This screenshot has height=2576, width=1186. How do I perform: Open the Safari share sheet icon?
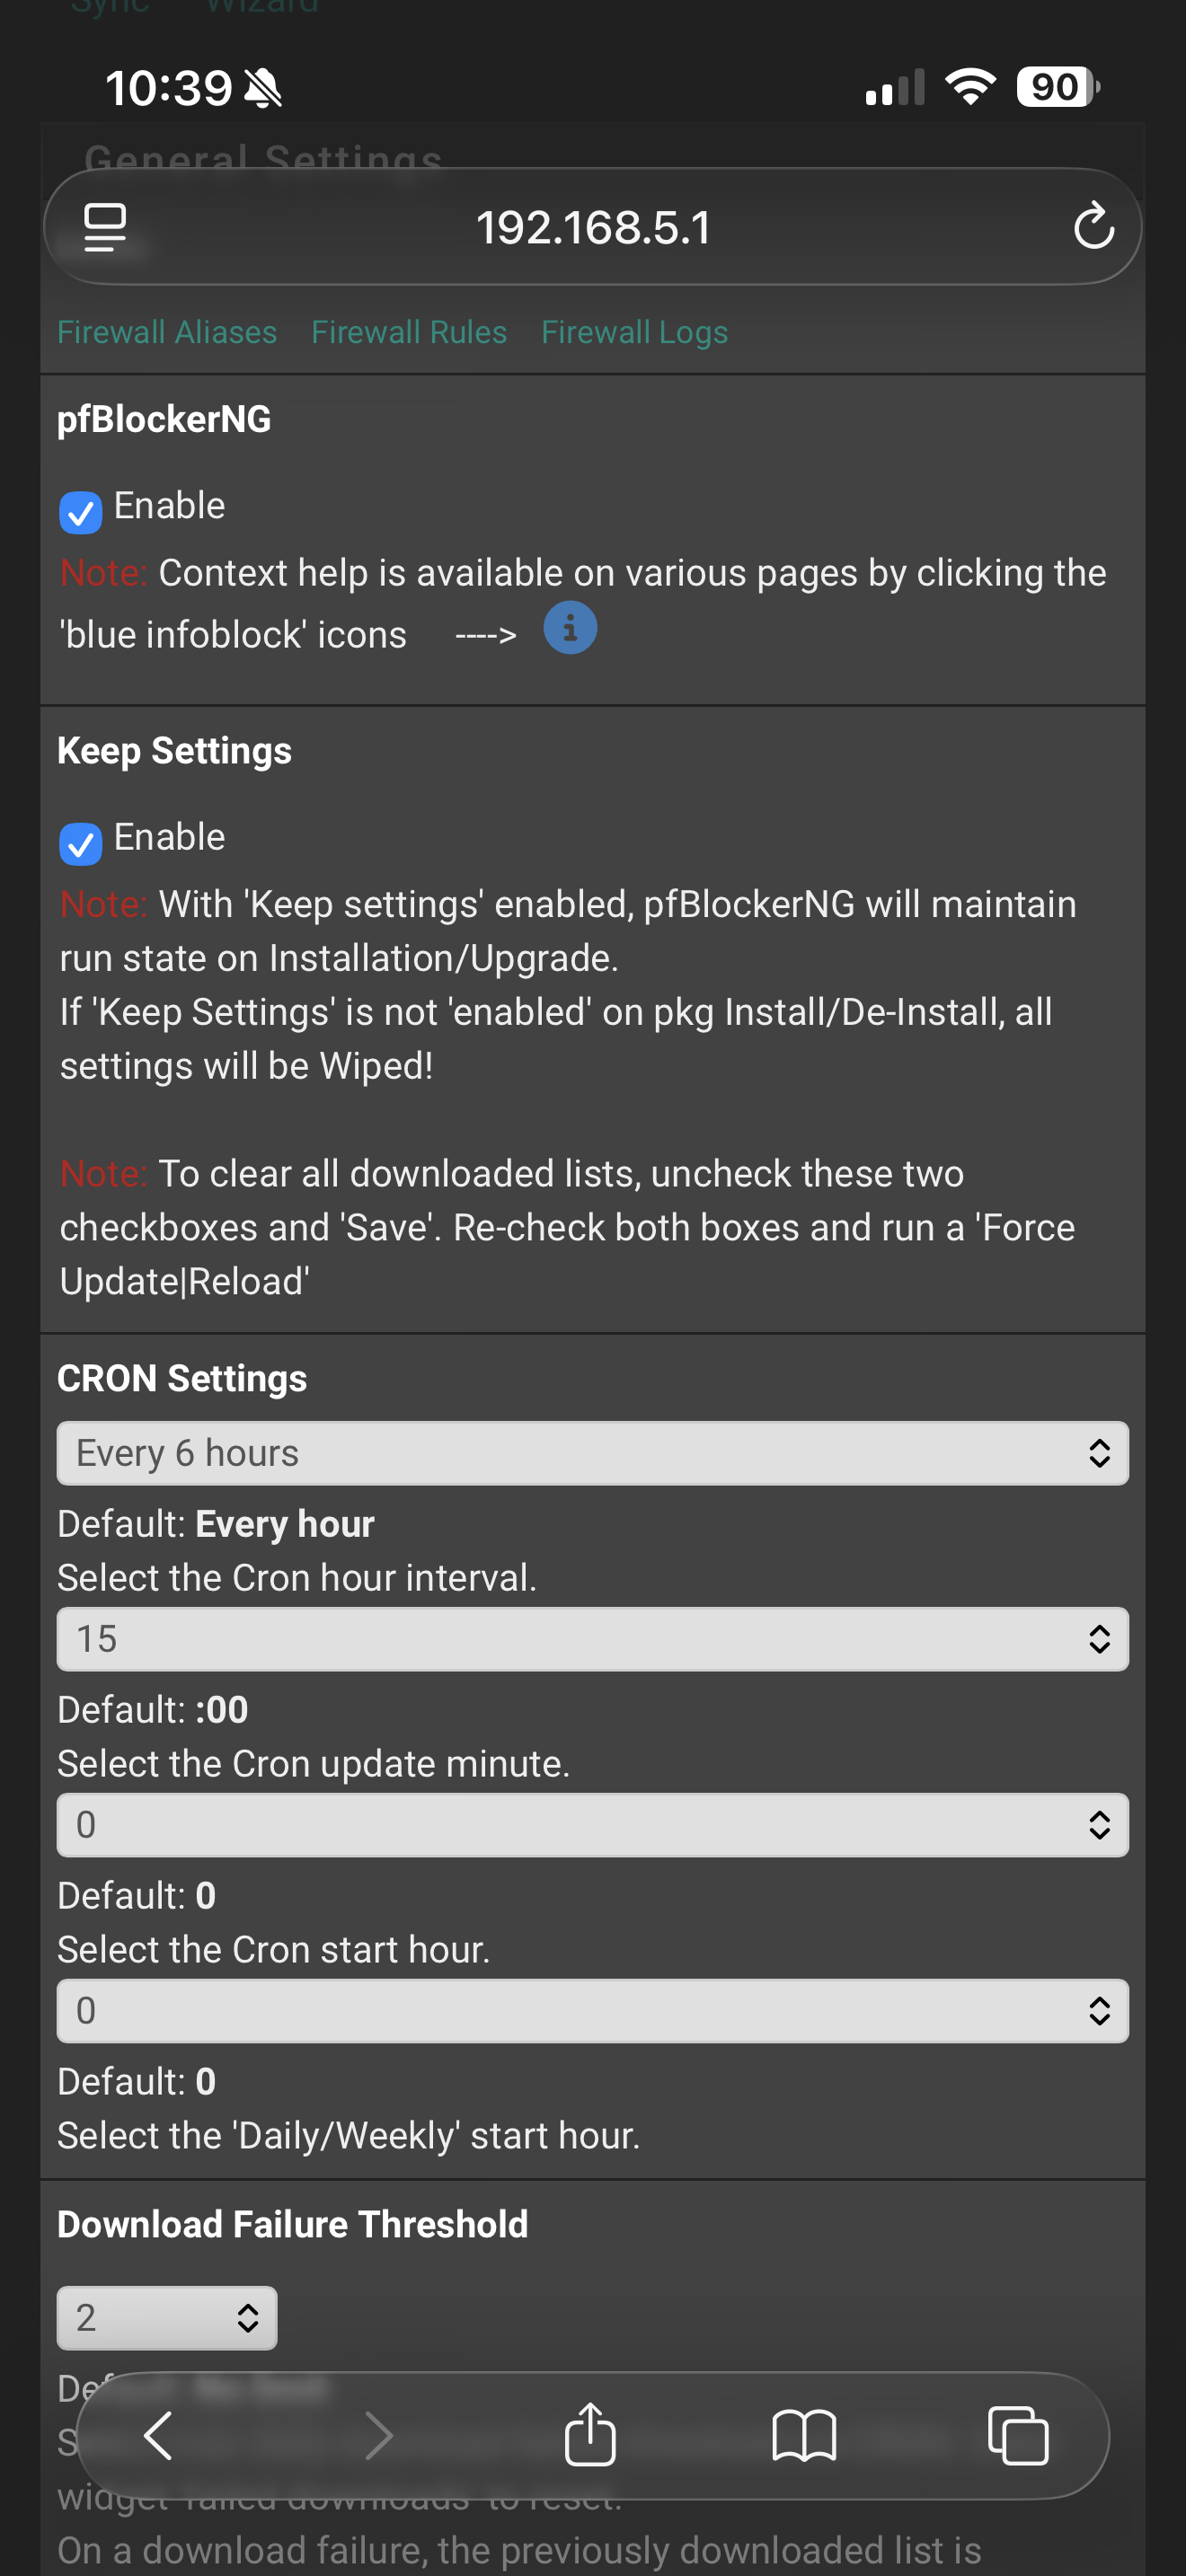tap(590, 2435)
